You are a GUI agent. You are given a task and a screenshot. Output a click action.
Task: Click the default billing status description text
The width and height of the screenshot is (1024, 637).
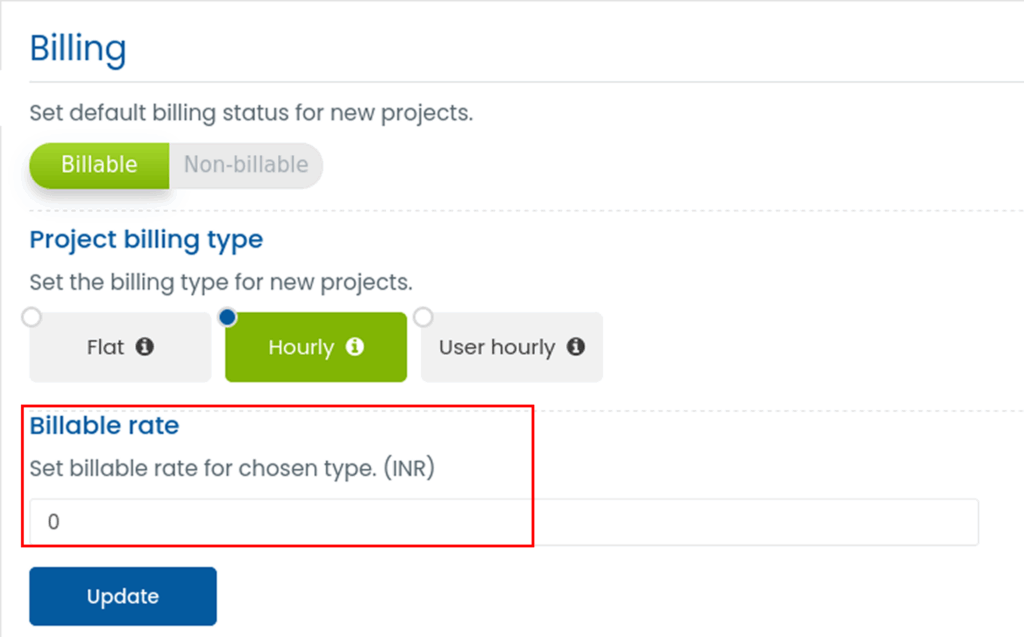click(251, 113)
